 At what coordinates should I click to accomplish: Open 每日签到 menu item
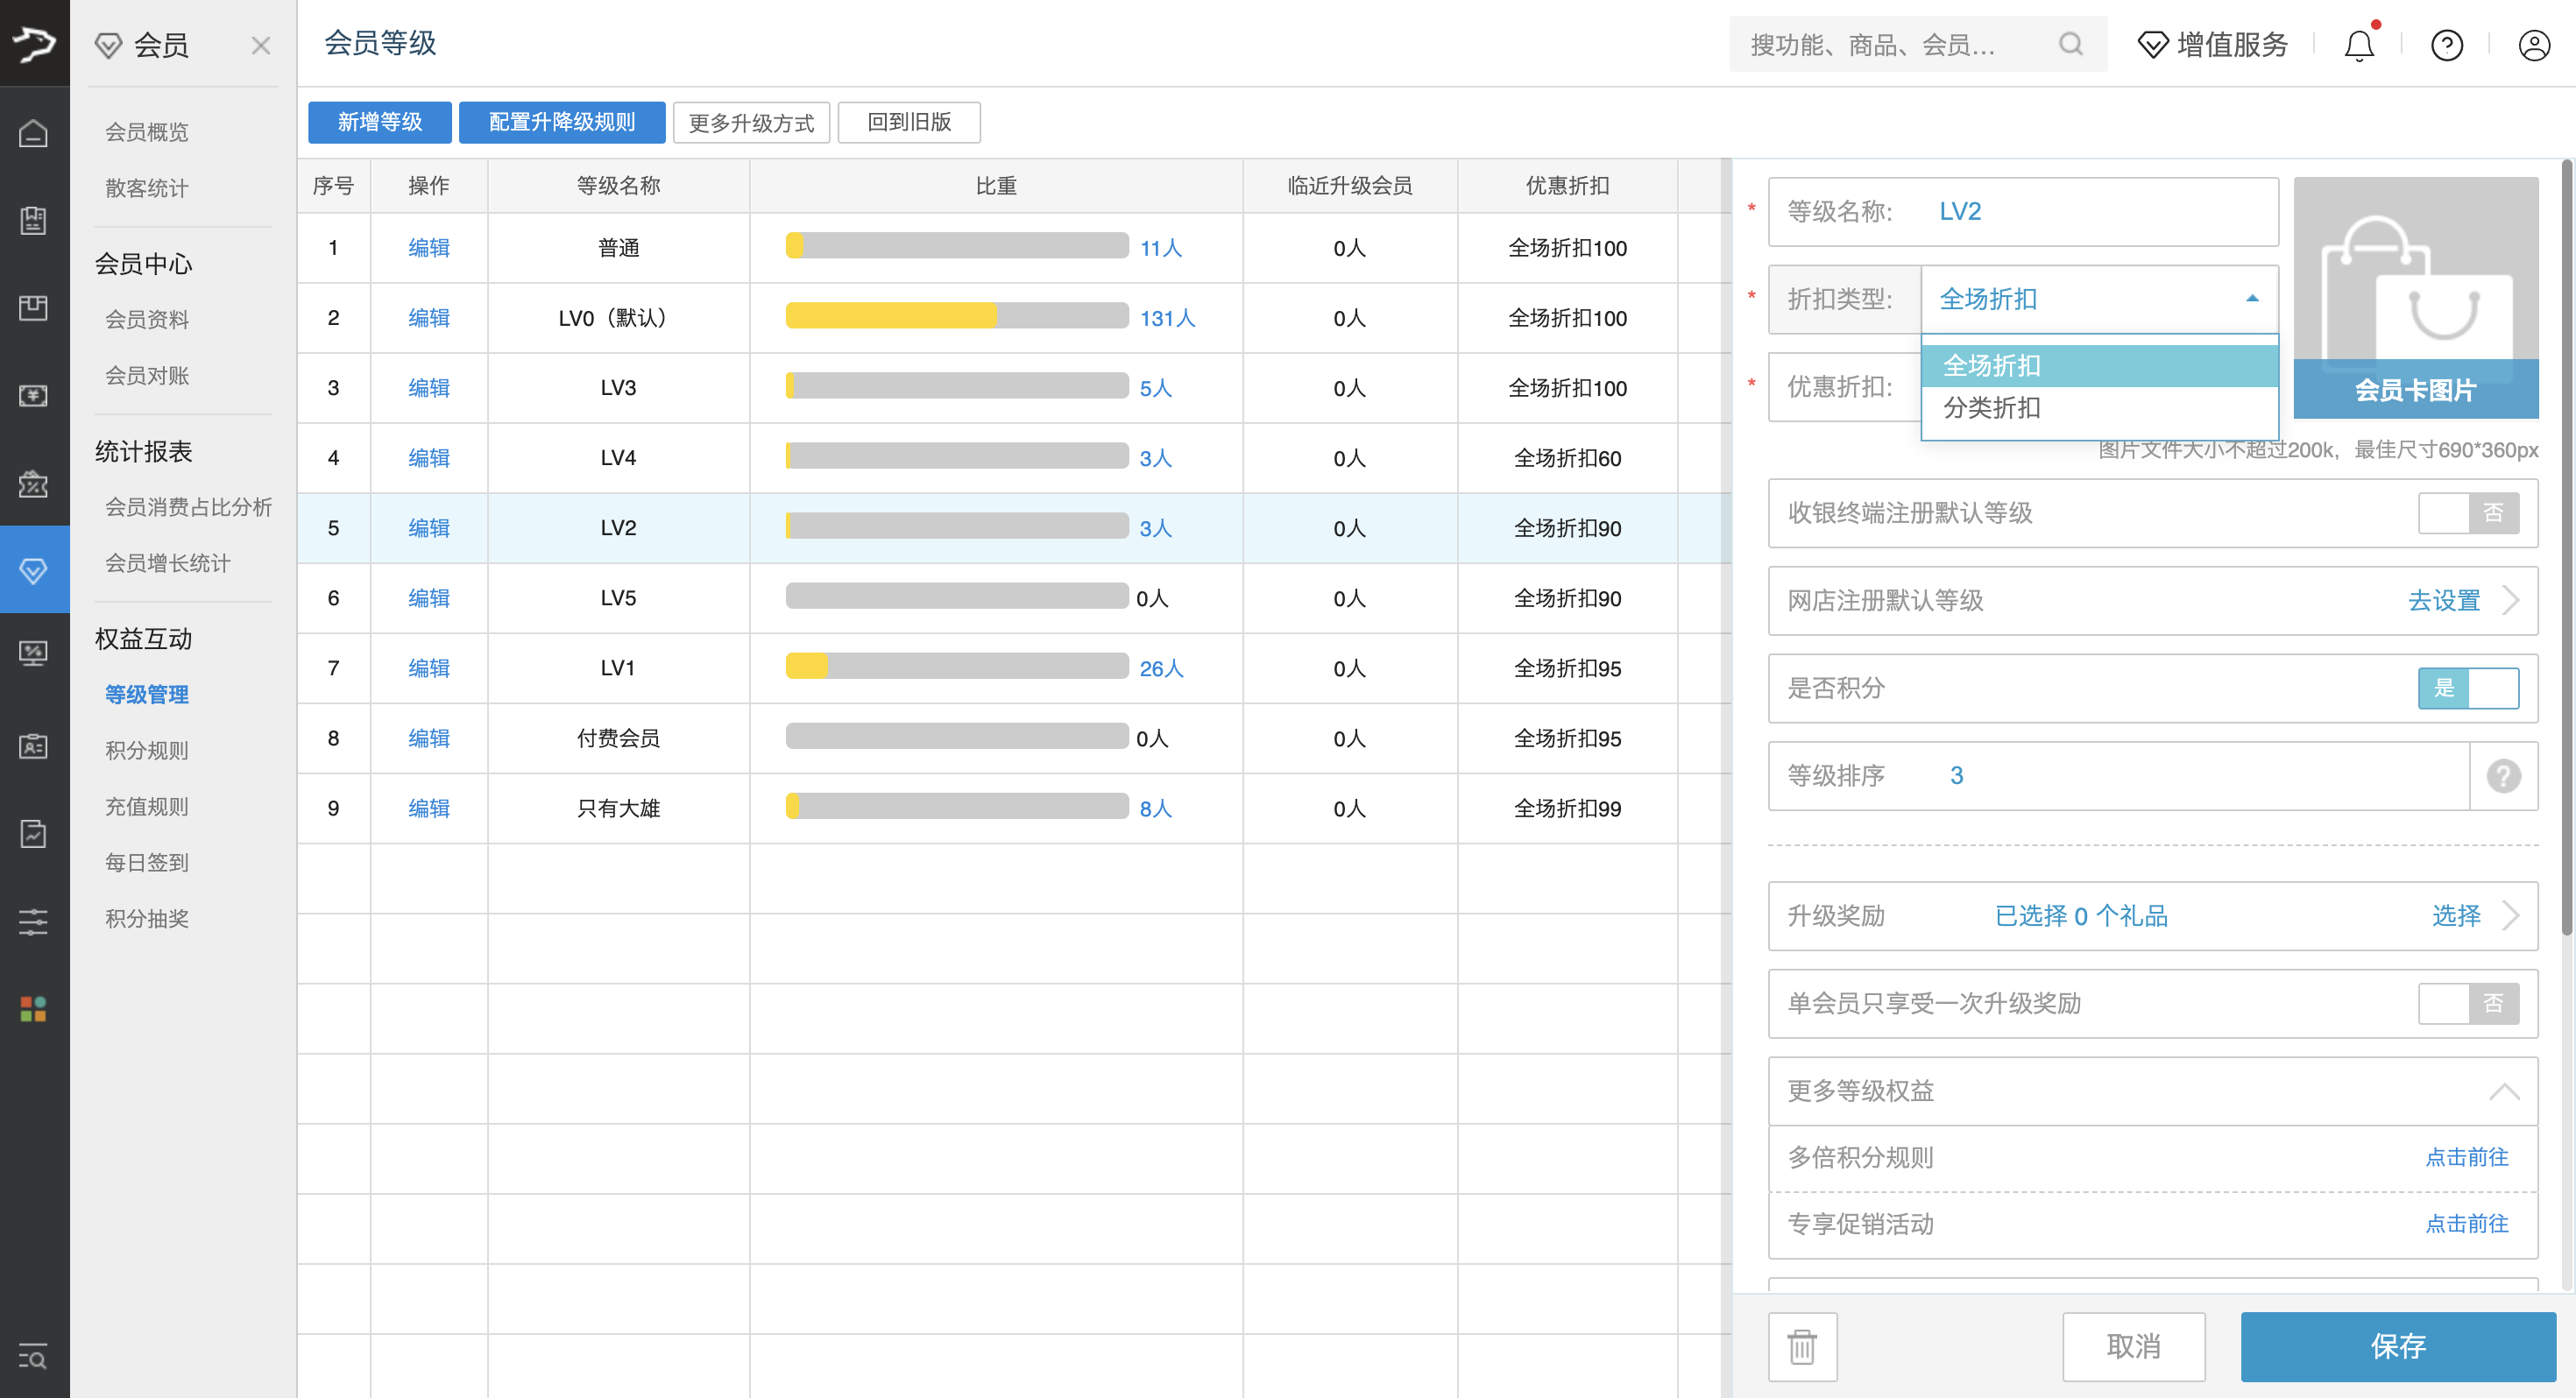pyautogui.click(x=147, y=863)
